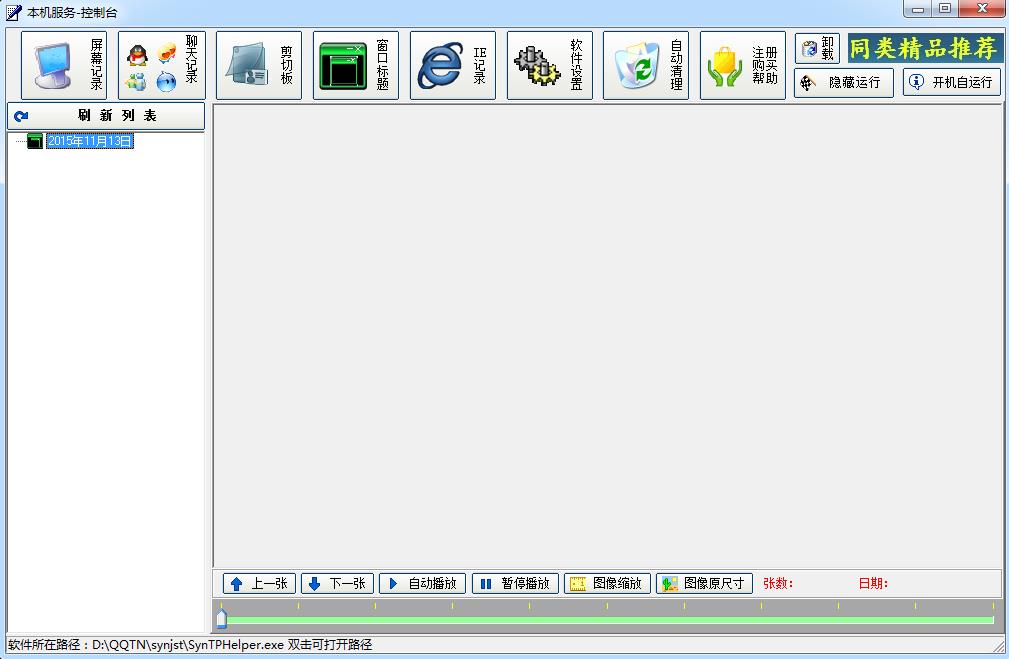Open the 屏幕记录 screen record view

point(64,66)
